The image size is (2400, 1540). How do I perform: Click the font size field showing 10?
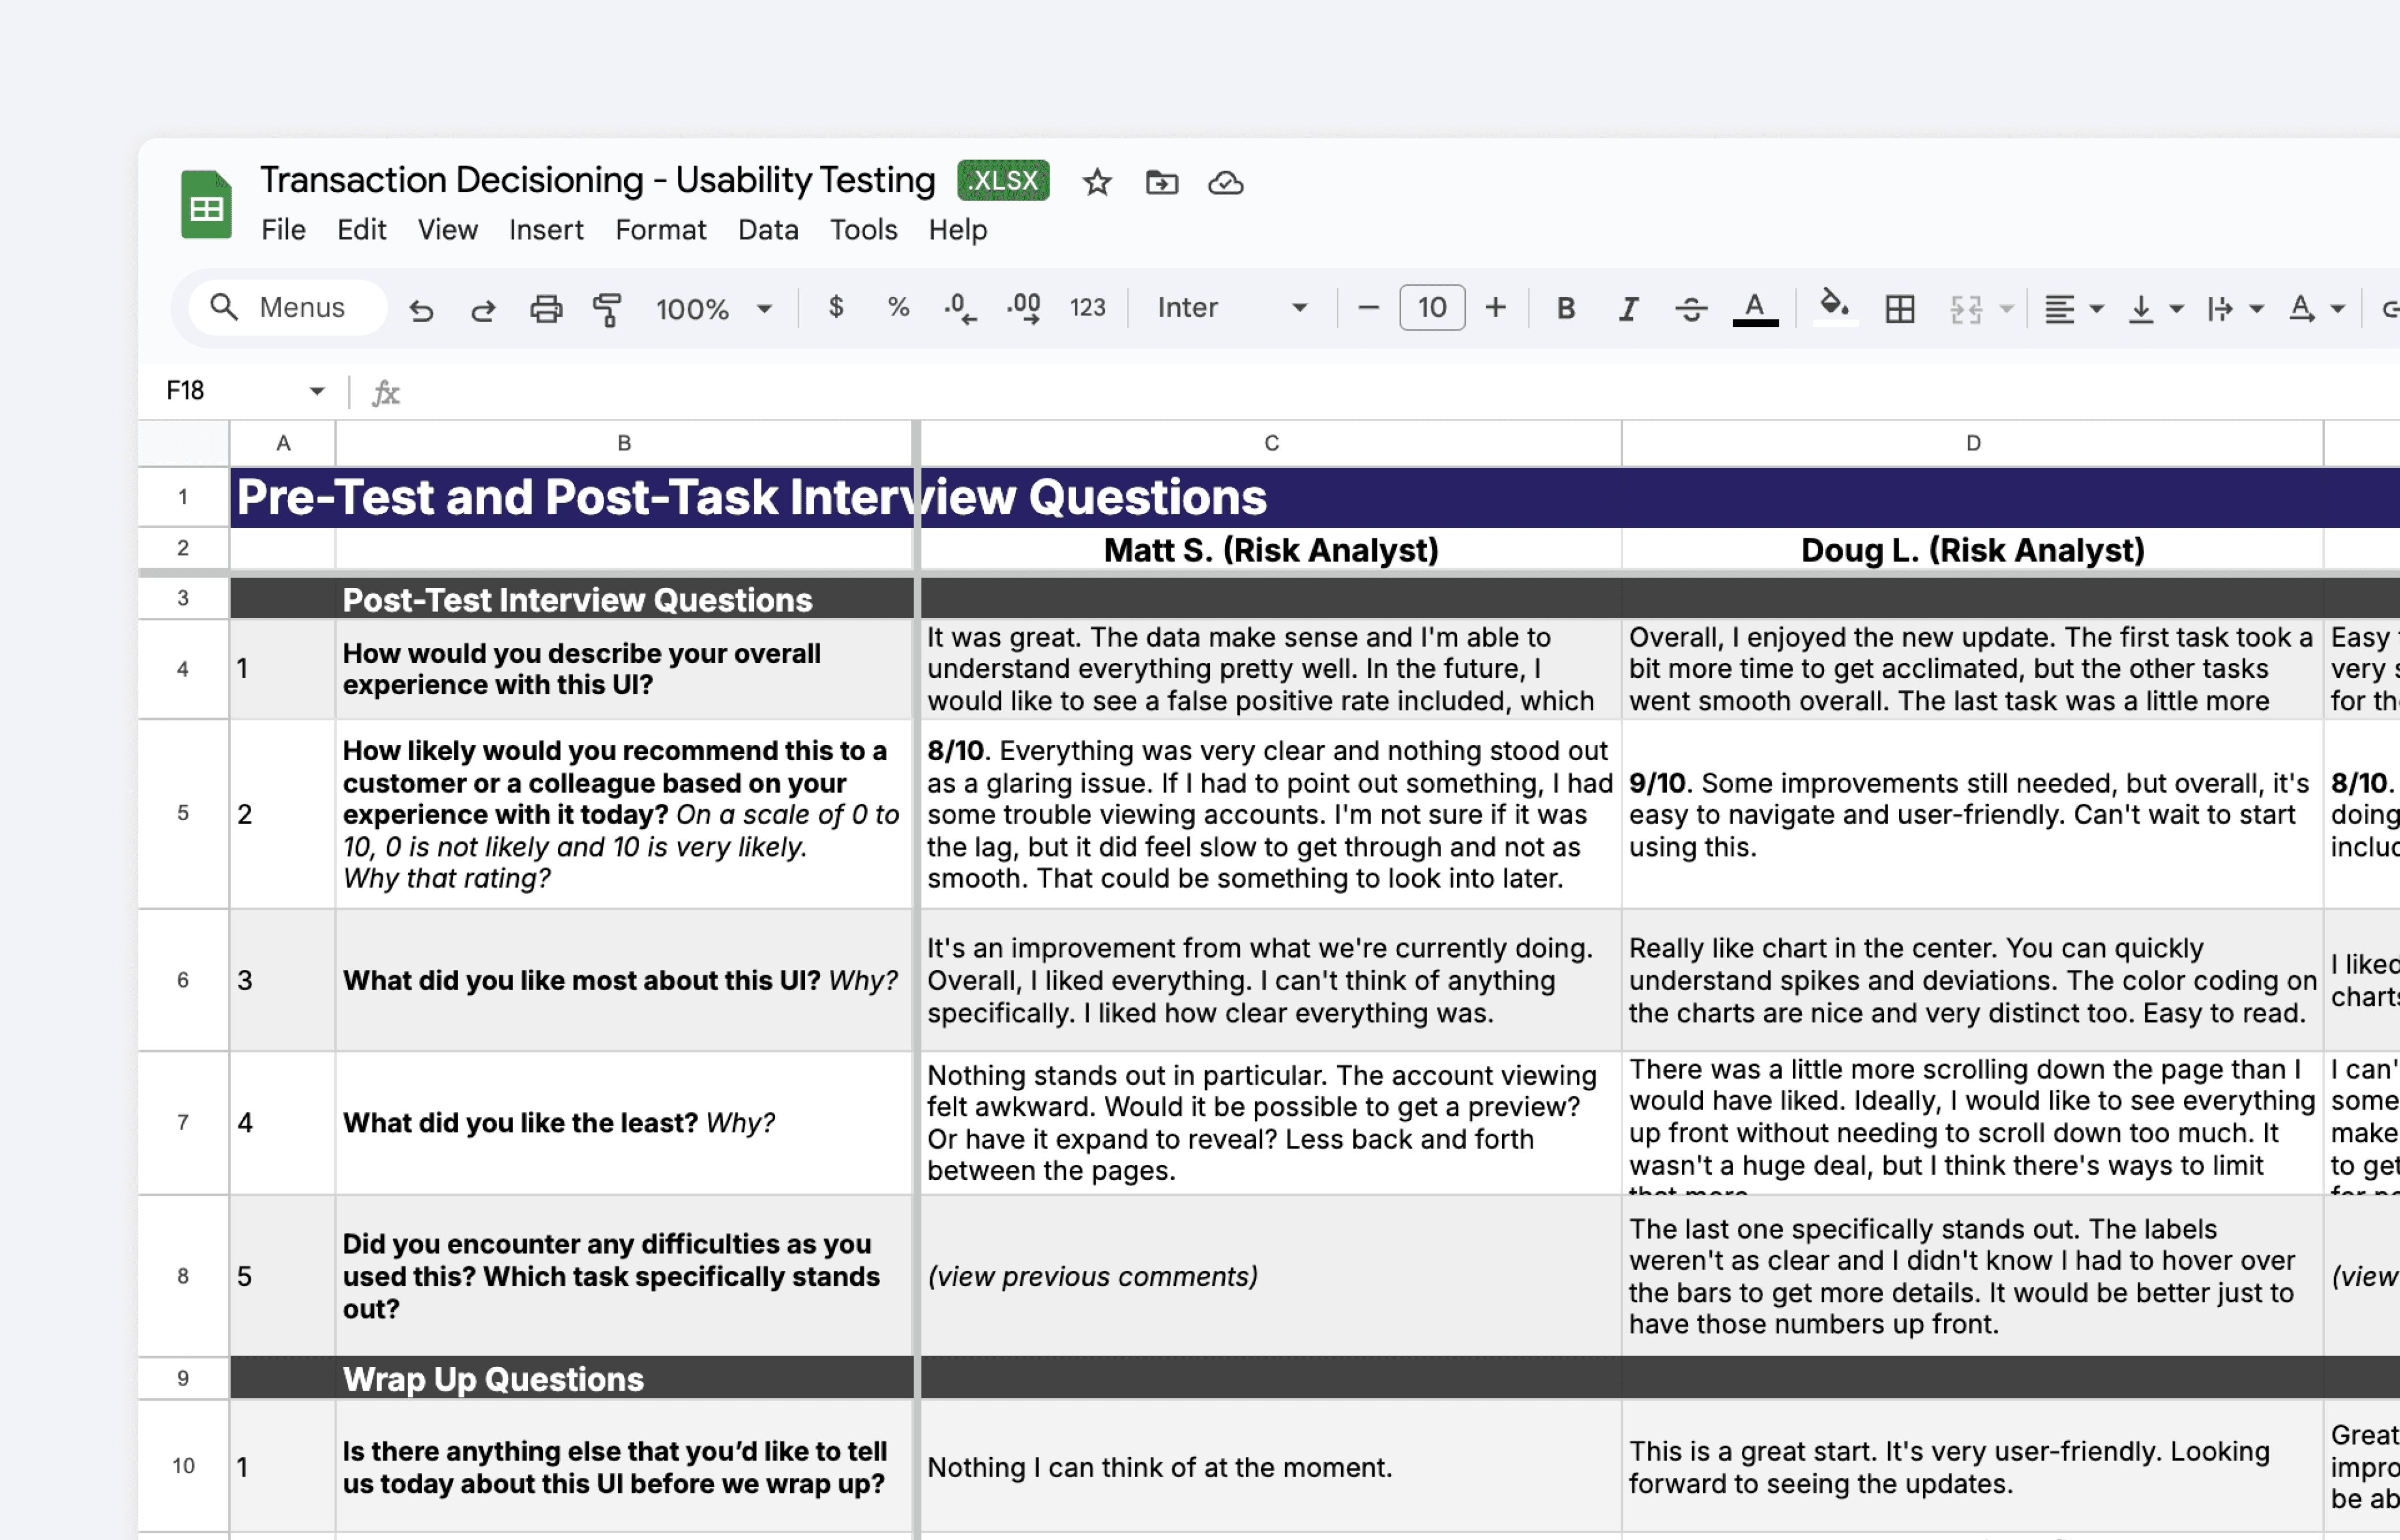click(1432, 307)
